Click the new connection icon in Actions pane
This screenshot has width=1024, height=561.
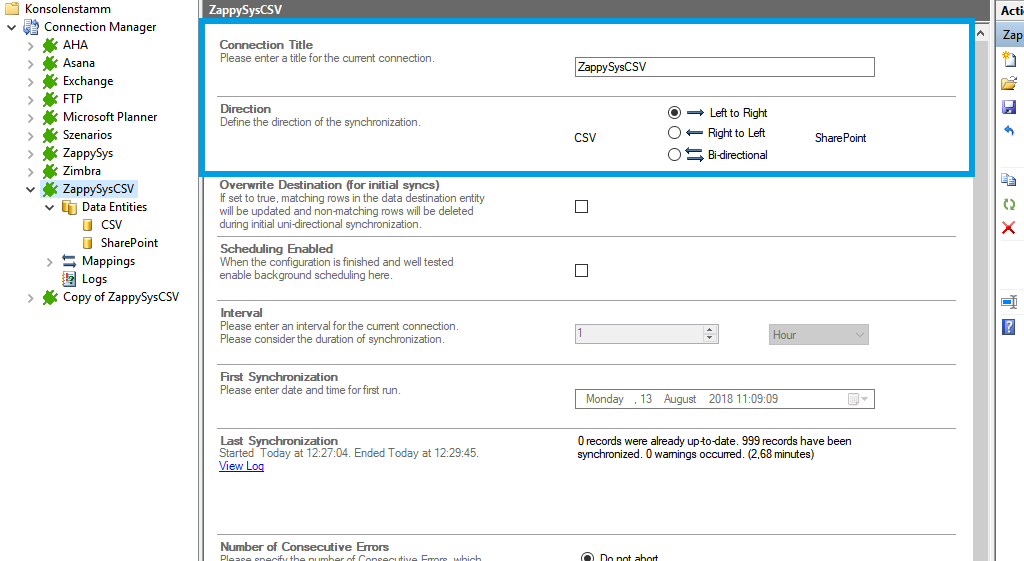pos(1009,59)
